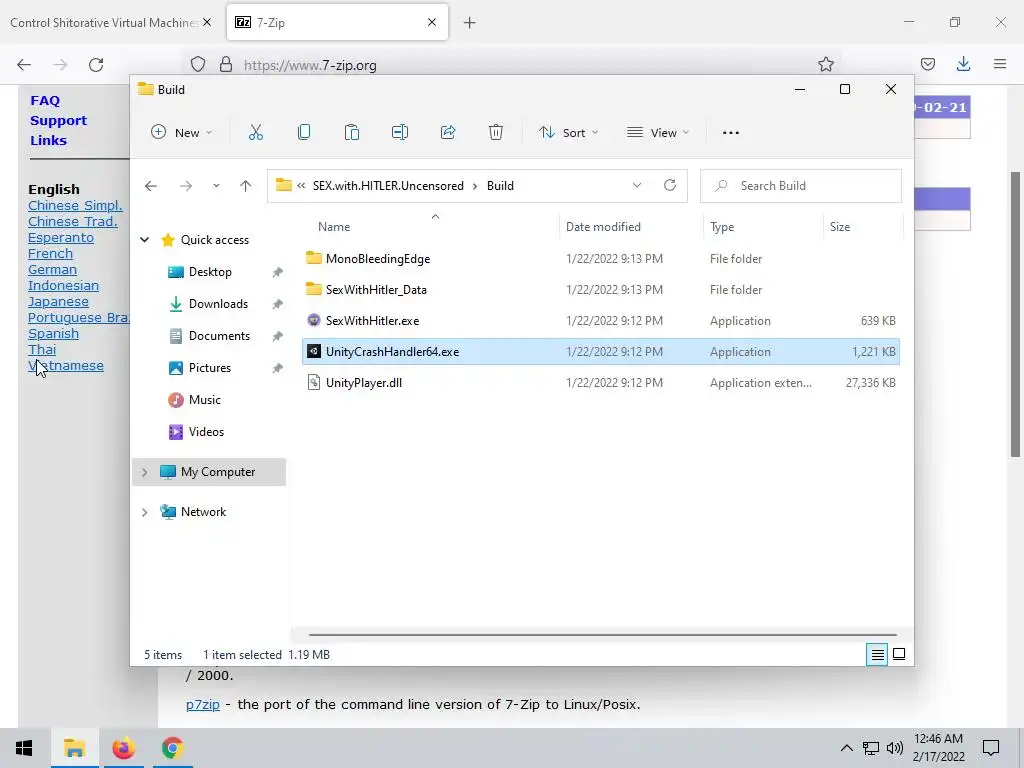Viewport: 1024px width, 768px height.
Task: Expand the Network tree node
Action: coord(144,512)
